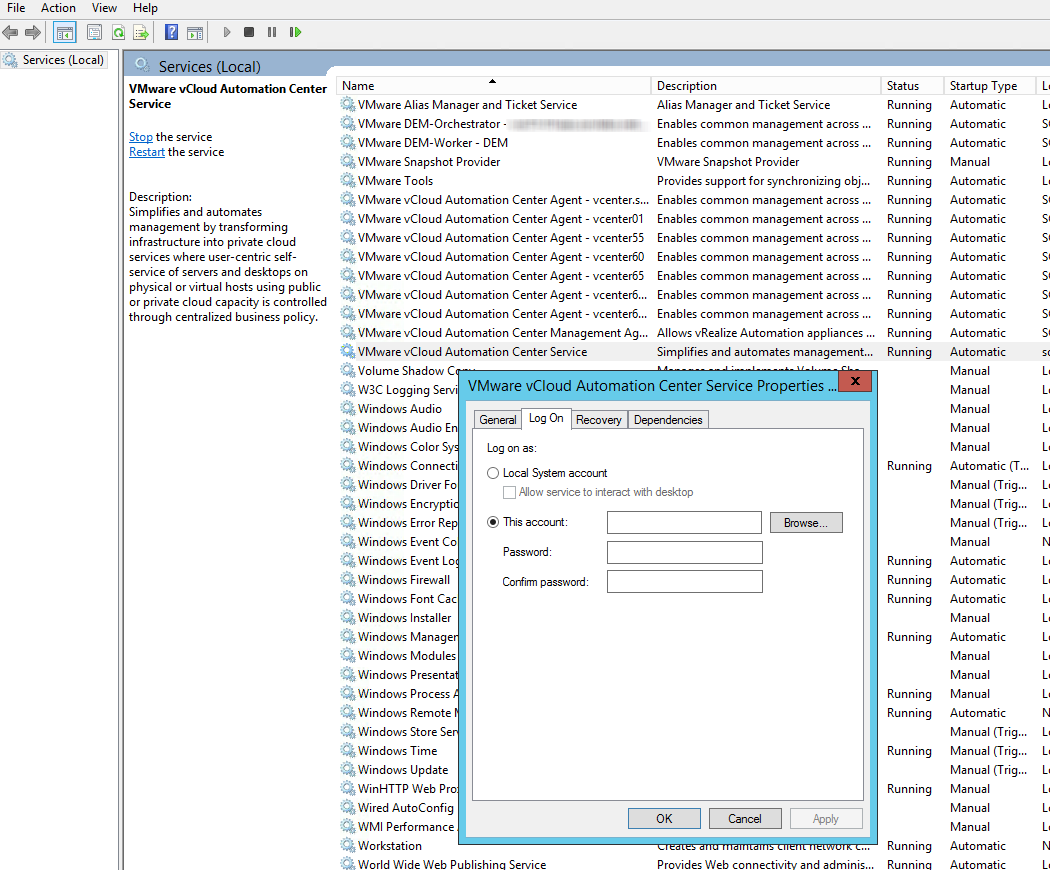Screen dimensions: 1050x870
Task: Click the Stop Service square icon
Action: pos(249,32)
